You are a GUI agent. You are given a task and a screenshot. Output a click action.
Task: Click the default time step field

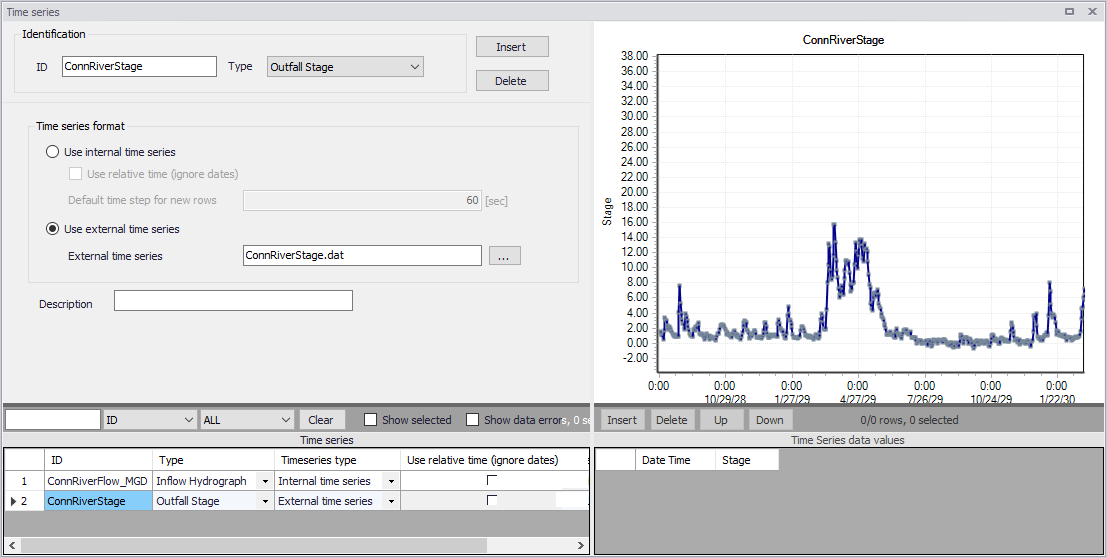pos(362,200)
